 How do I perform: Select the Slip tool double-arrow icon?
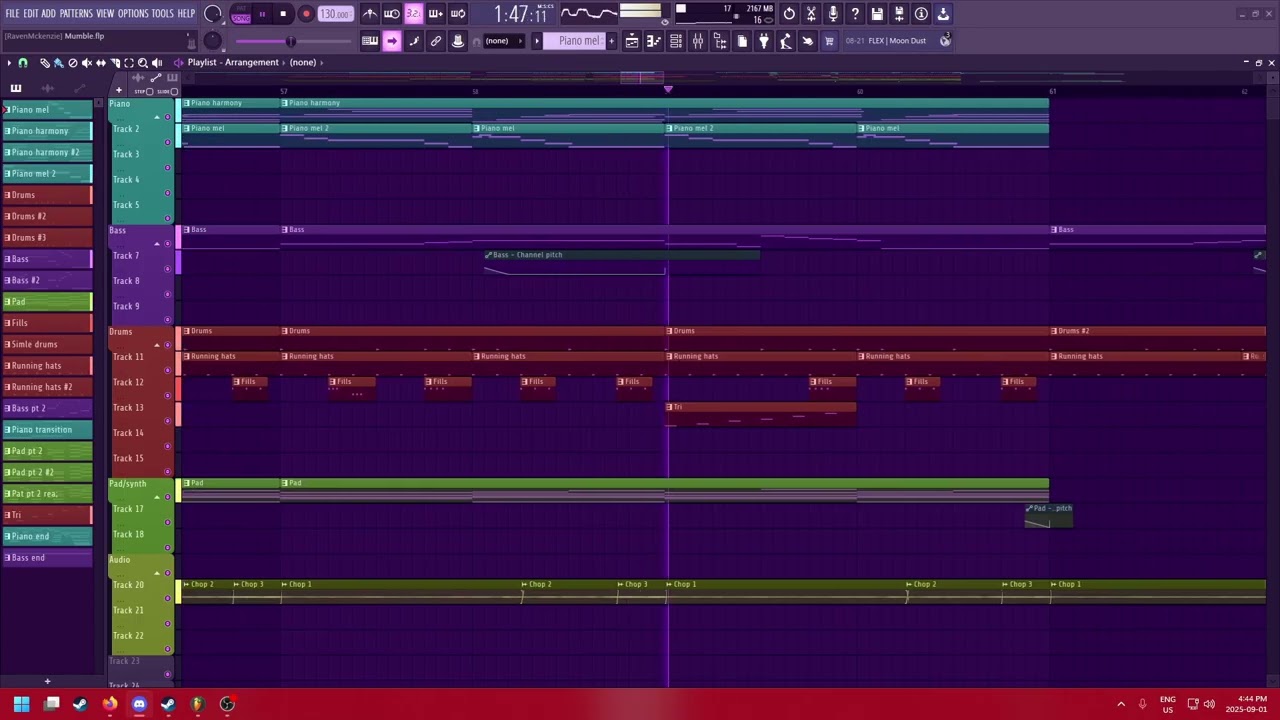(101, 62)
